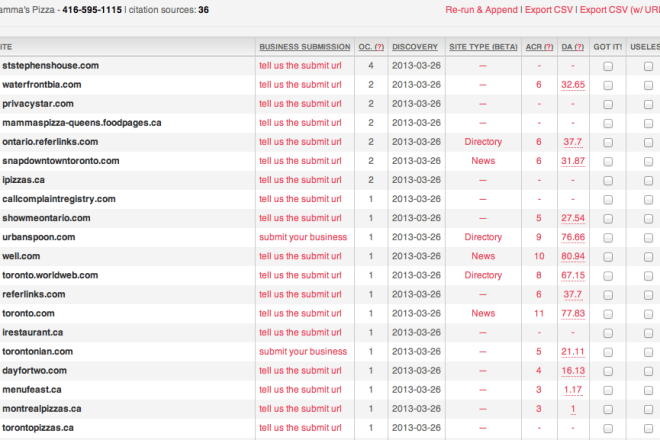Click DA value 77.83 for toronto.com
Screen dimensions: 660x440
point(573,313)
